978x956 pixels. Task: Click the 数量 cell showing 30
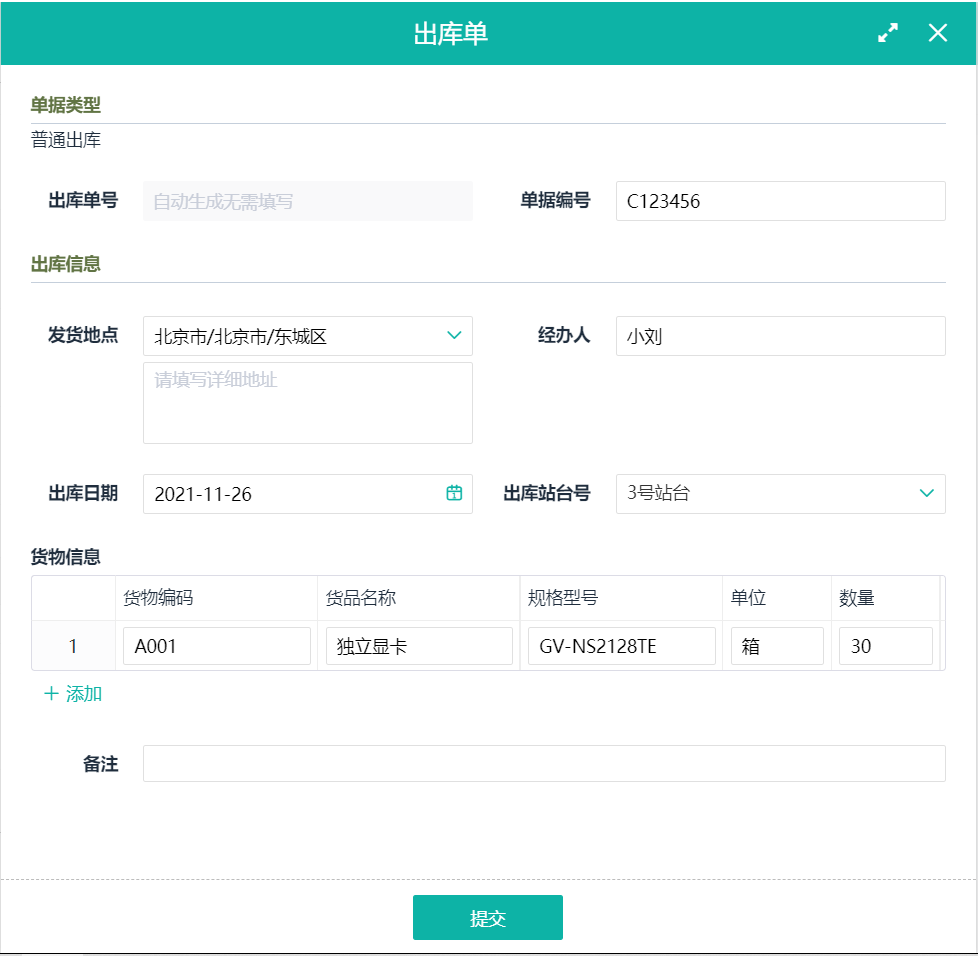point(885,646)
